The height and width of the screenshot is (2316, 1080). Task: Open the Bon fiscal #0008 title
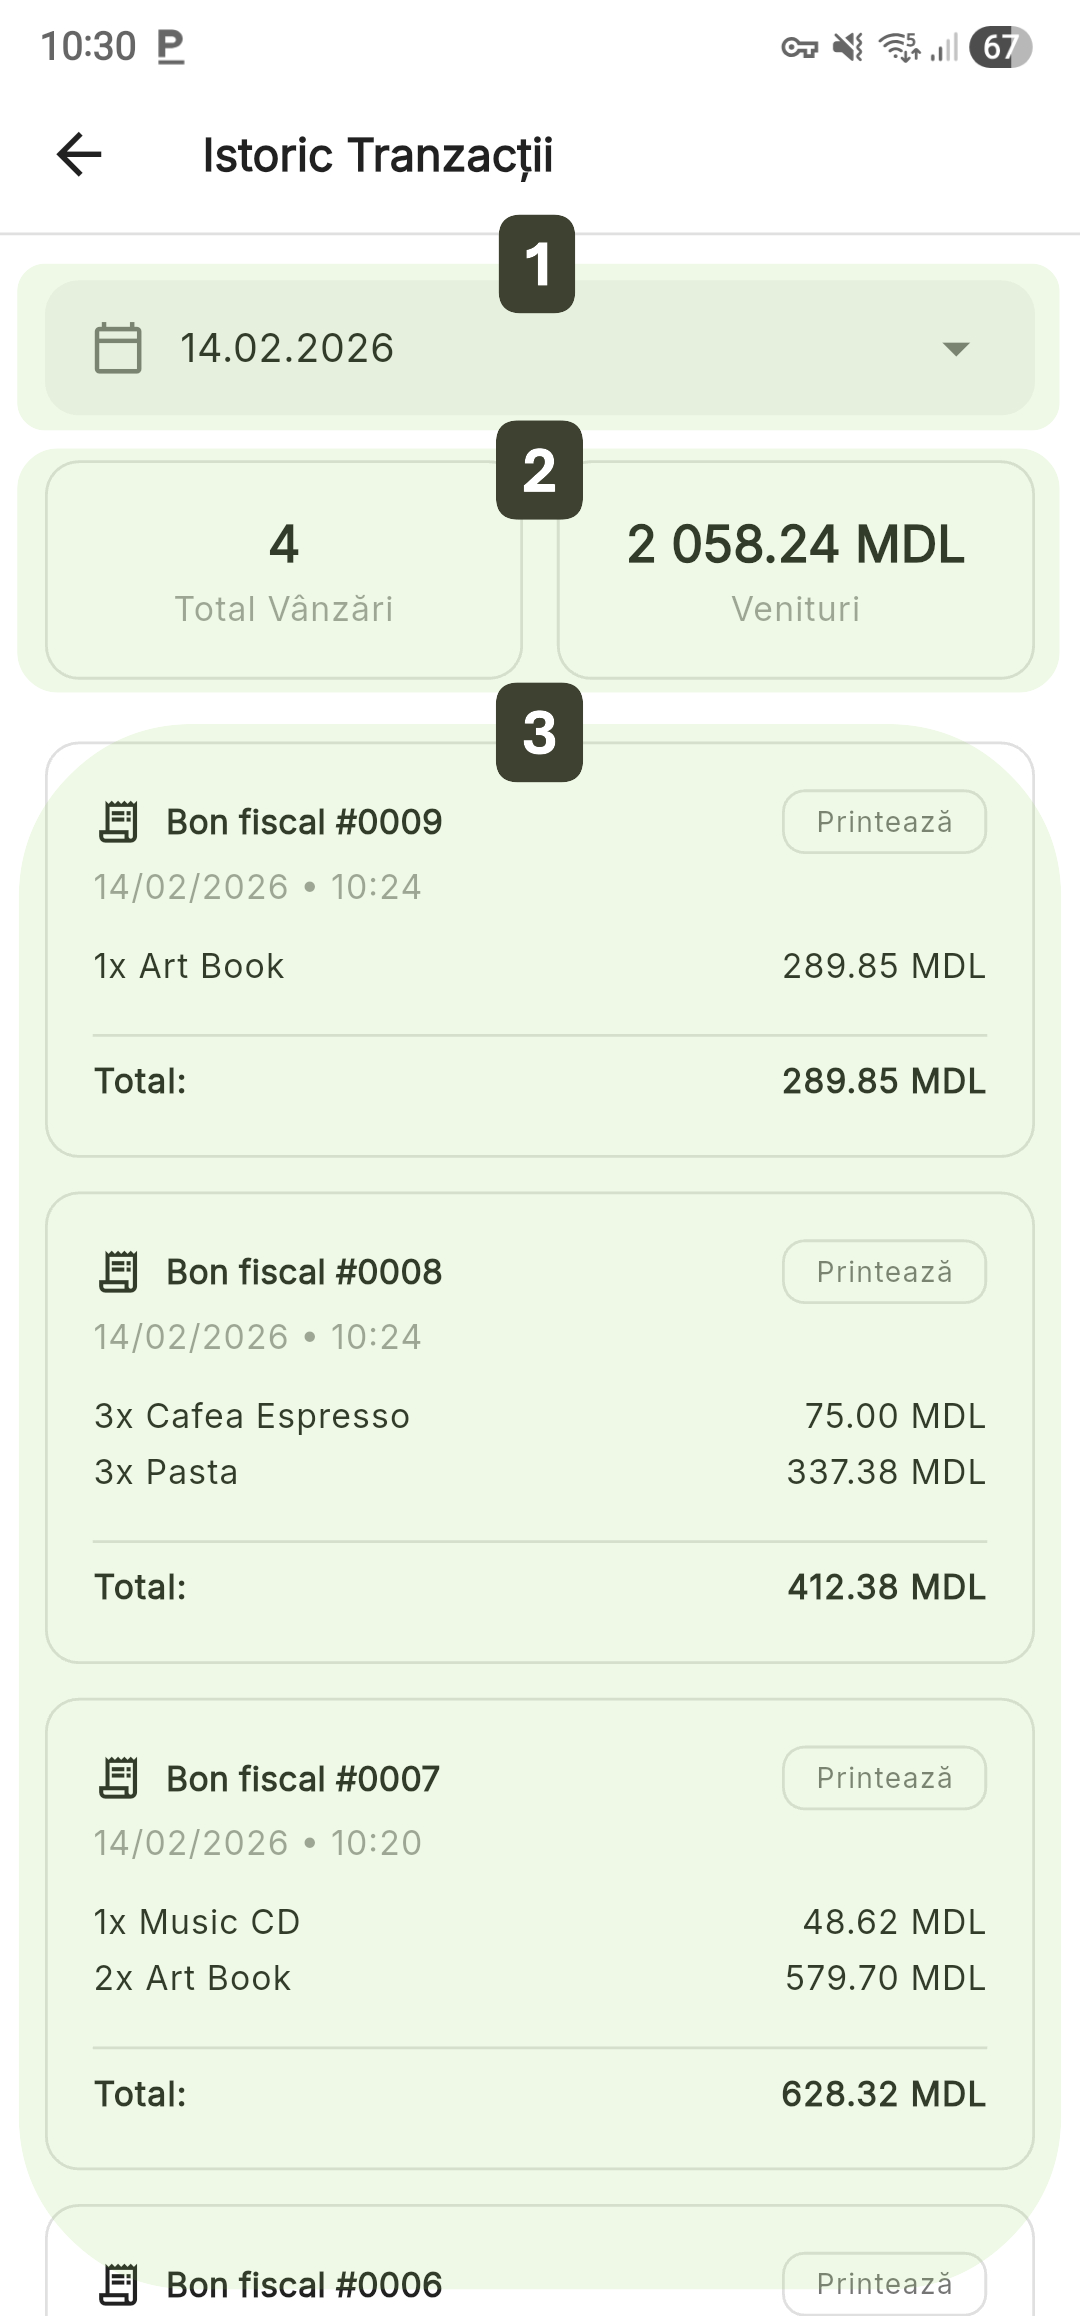pos(304,1272)
